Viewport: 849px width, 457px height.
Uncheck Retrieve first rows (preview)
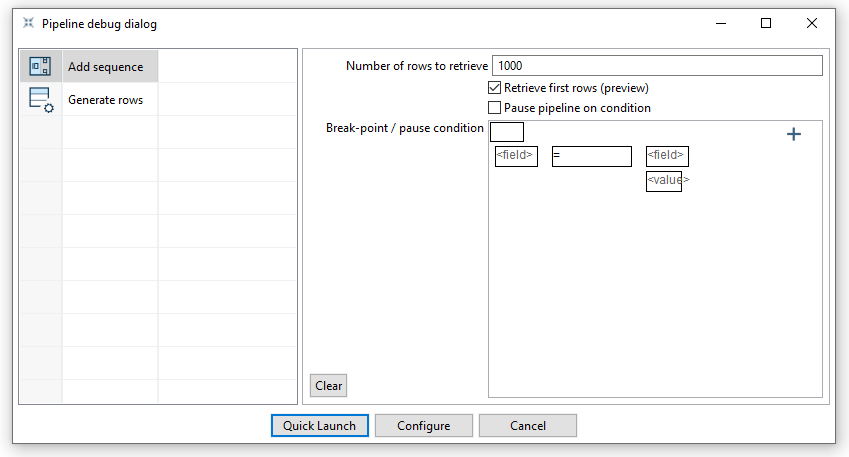tap(494, 88)
